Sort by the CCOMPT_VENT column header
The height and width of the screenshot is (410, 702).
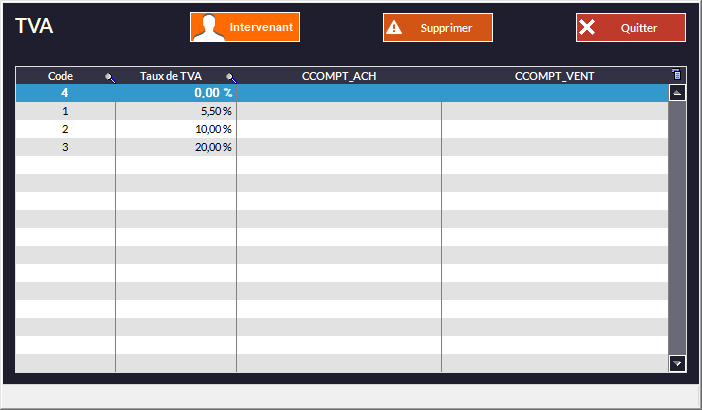[555, 76]
